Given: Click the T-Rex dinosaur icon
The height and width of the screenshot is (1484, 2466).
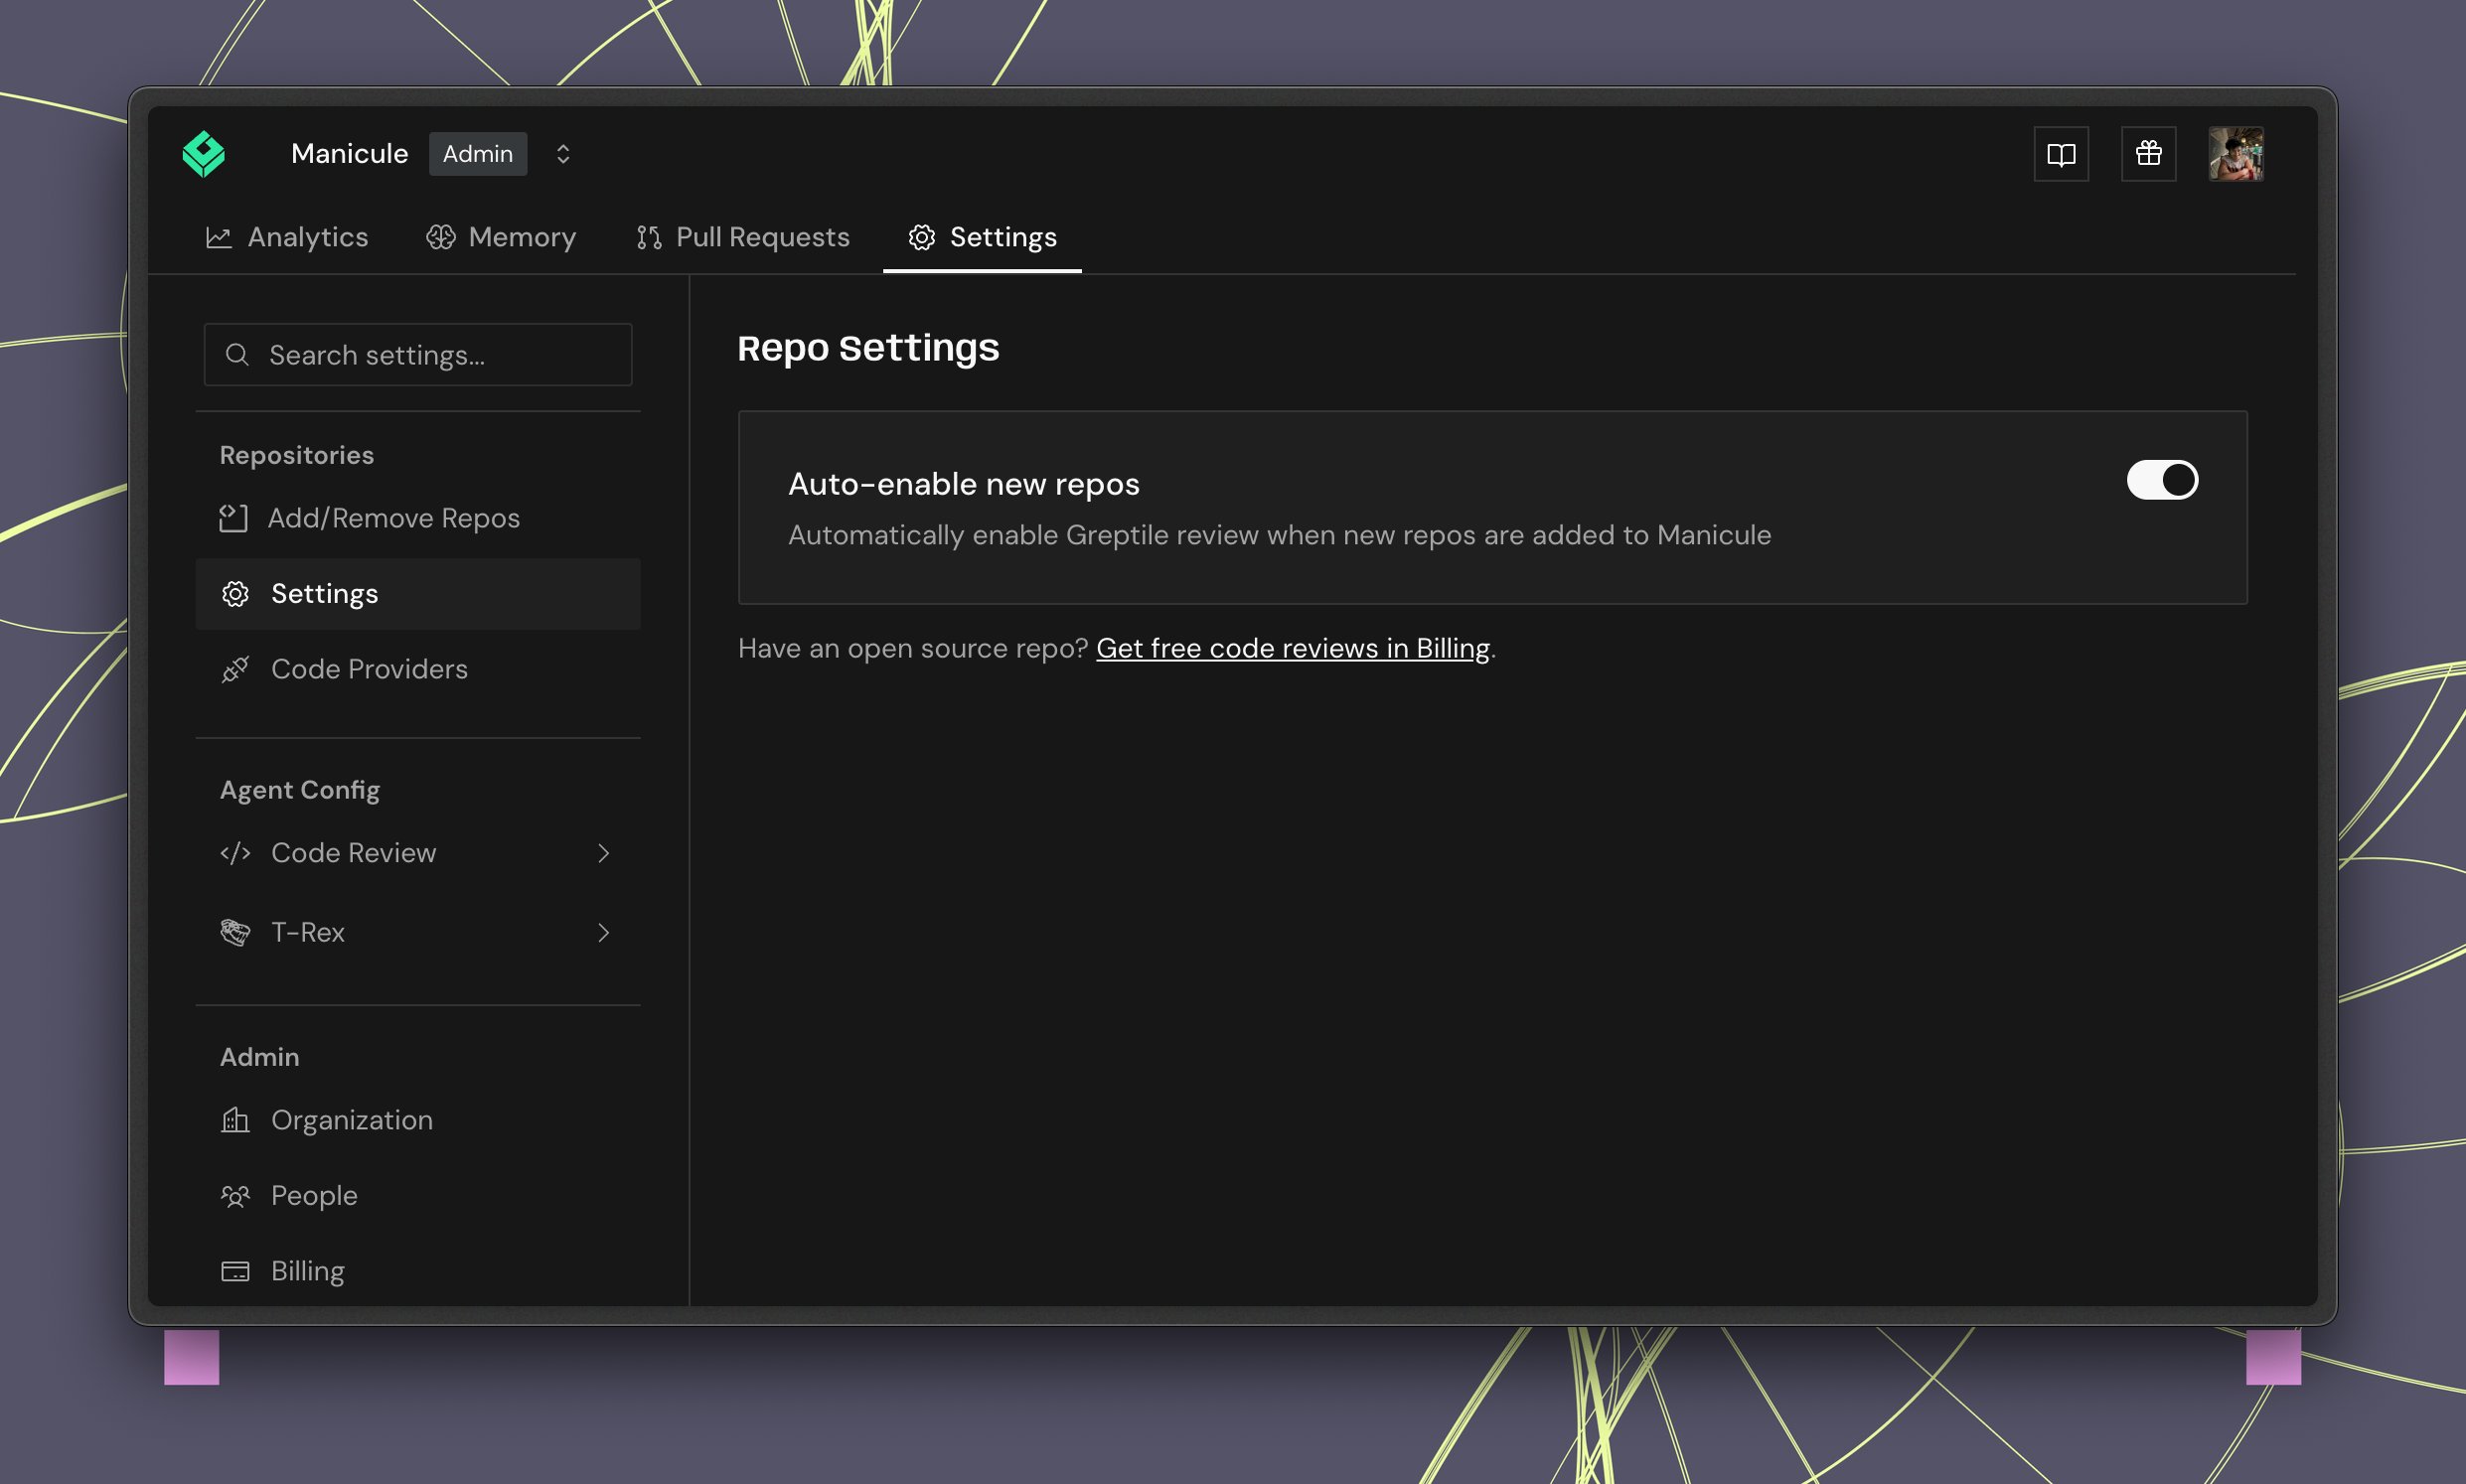Looking at the screenshot, I should click(235, 933).
